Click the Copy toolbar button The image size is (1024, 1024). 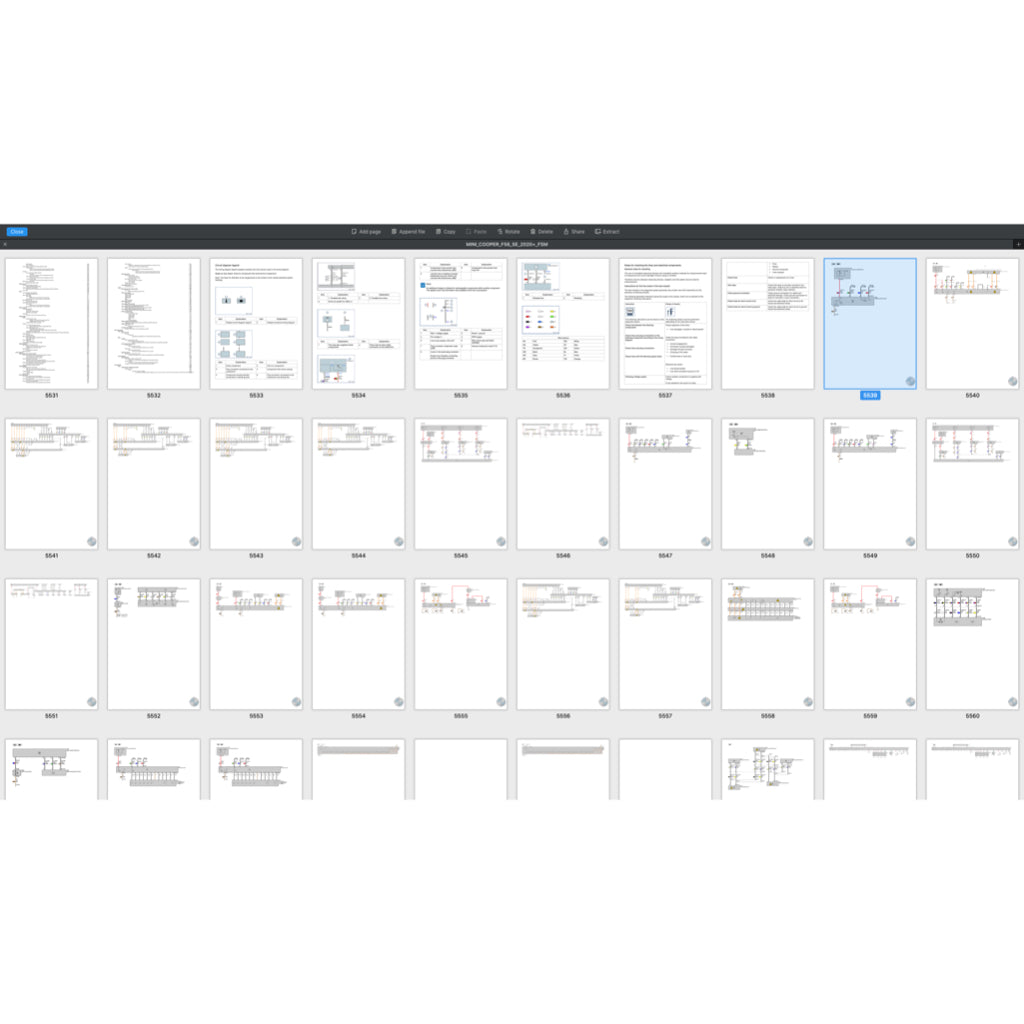point(445,232)
